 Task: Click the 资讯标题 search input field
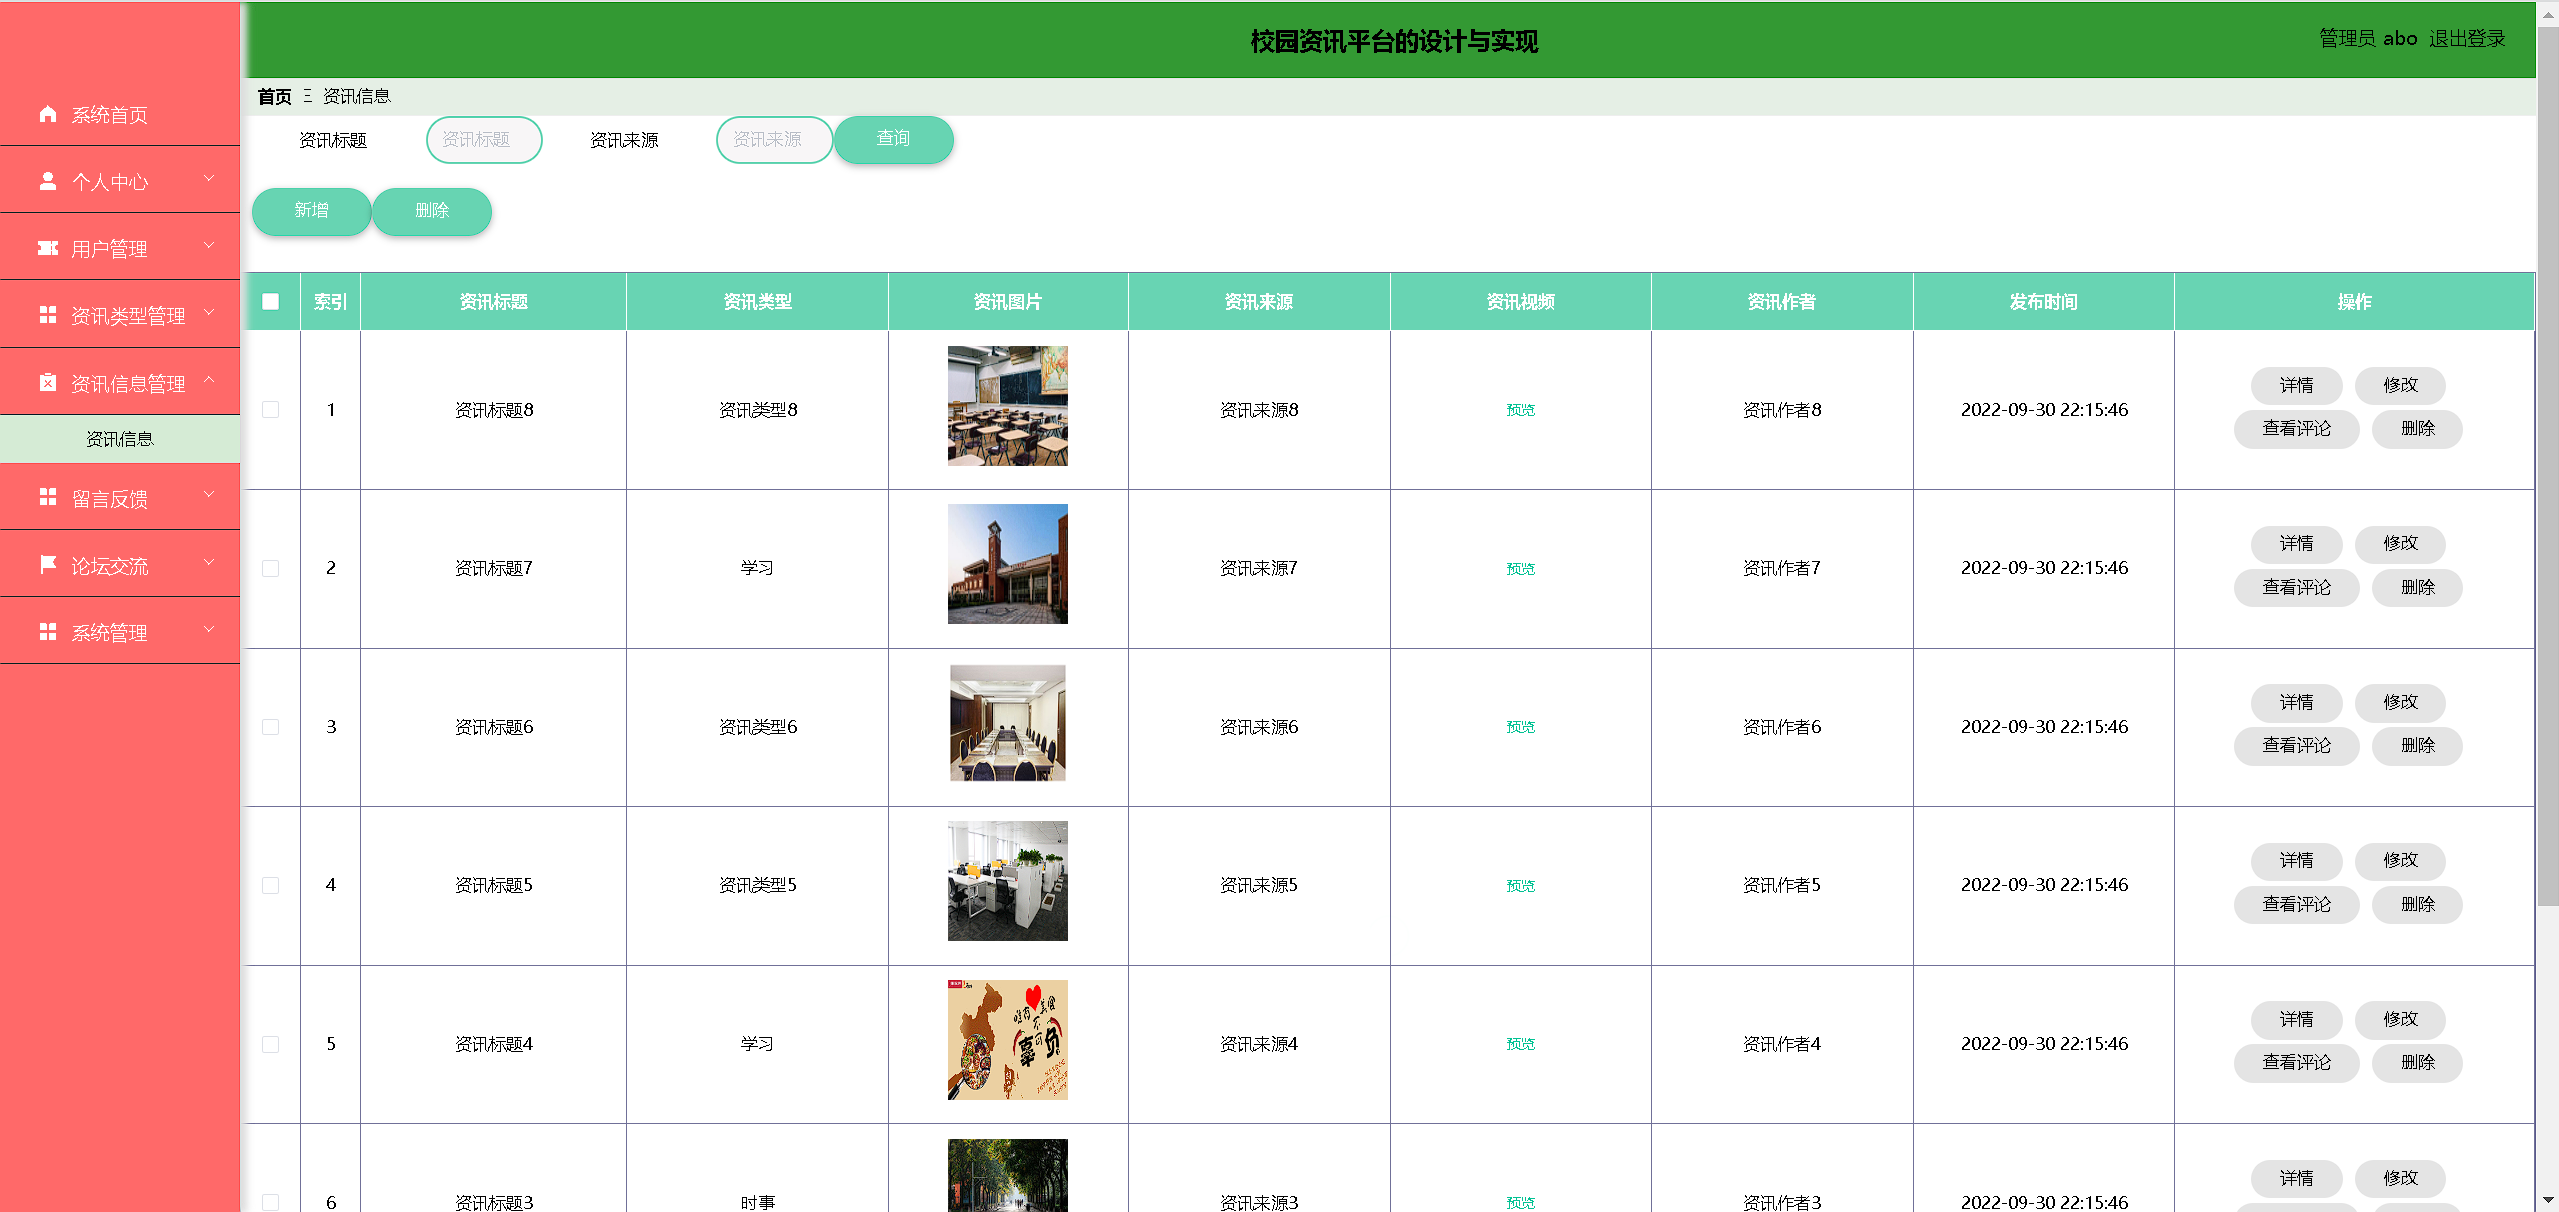[484, 140]
